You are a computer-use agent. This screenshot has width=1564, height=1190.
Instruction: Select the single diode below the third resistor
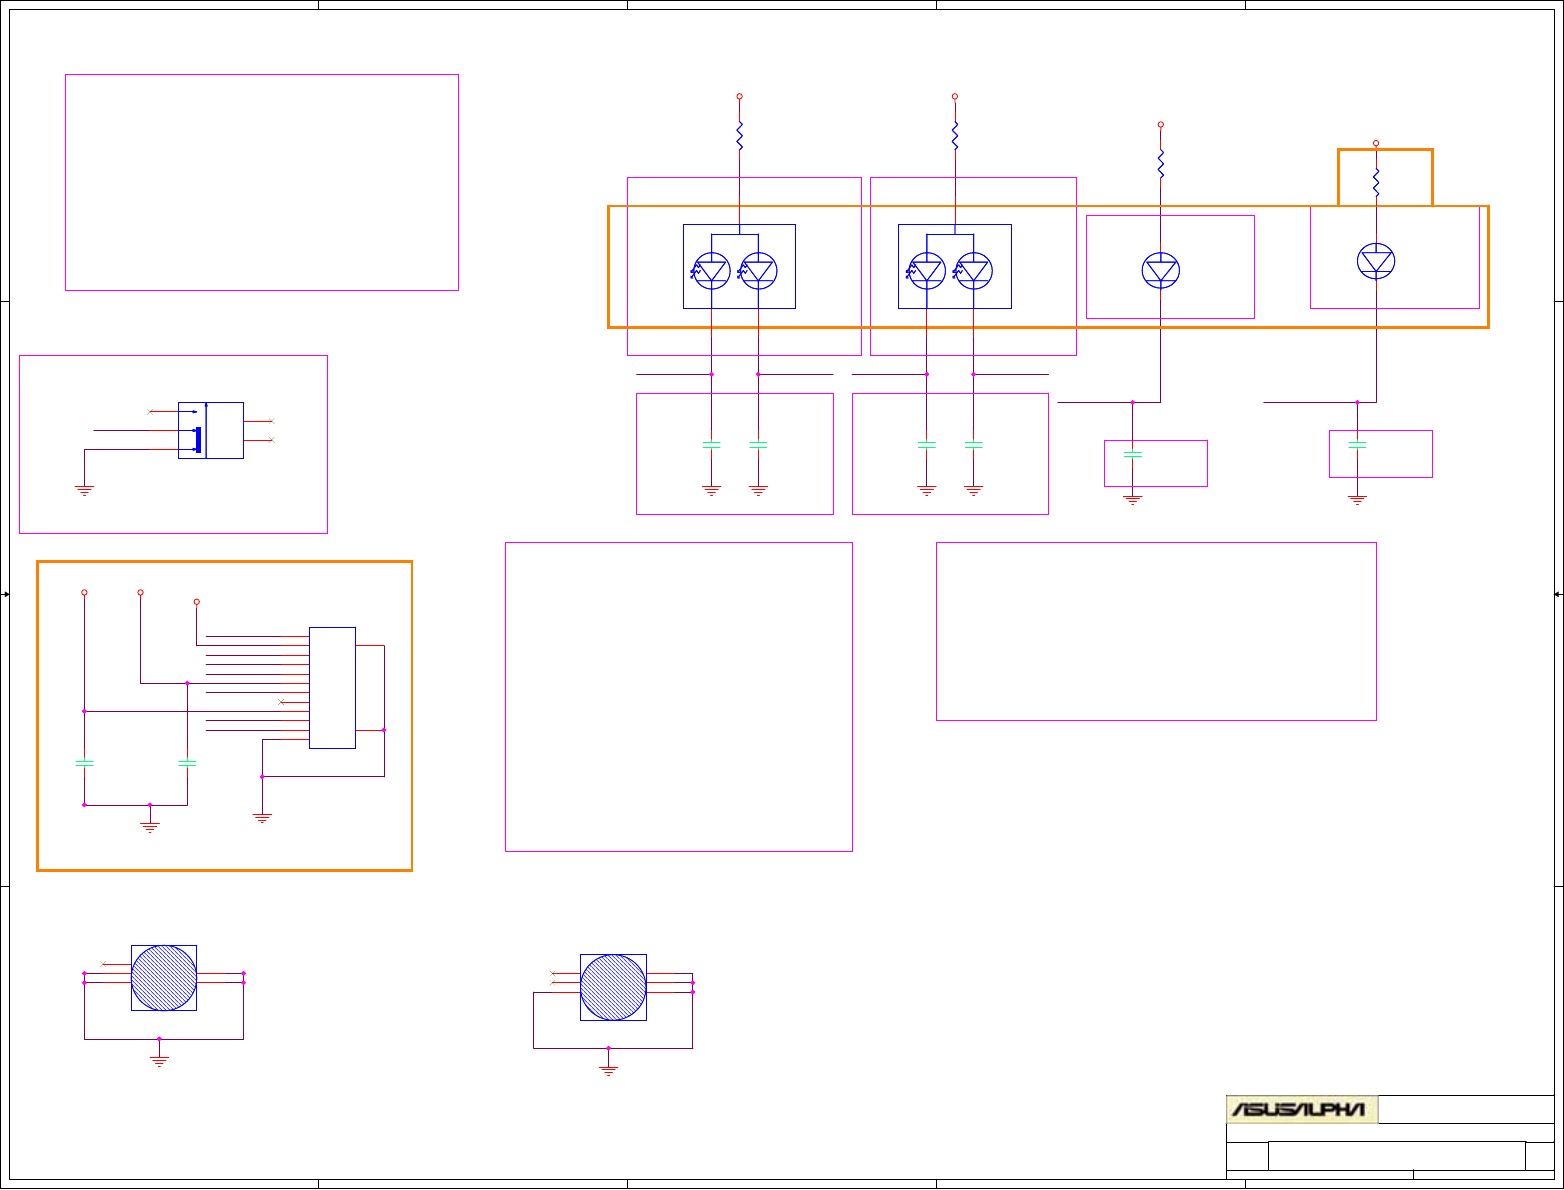[1161, 270]
